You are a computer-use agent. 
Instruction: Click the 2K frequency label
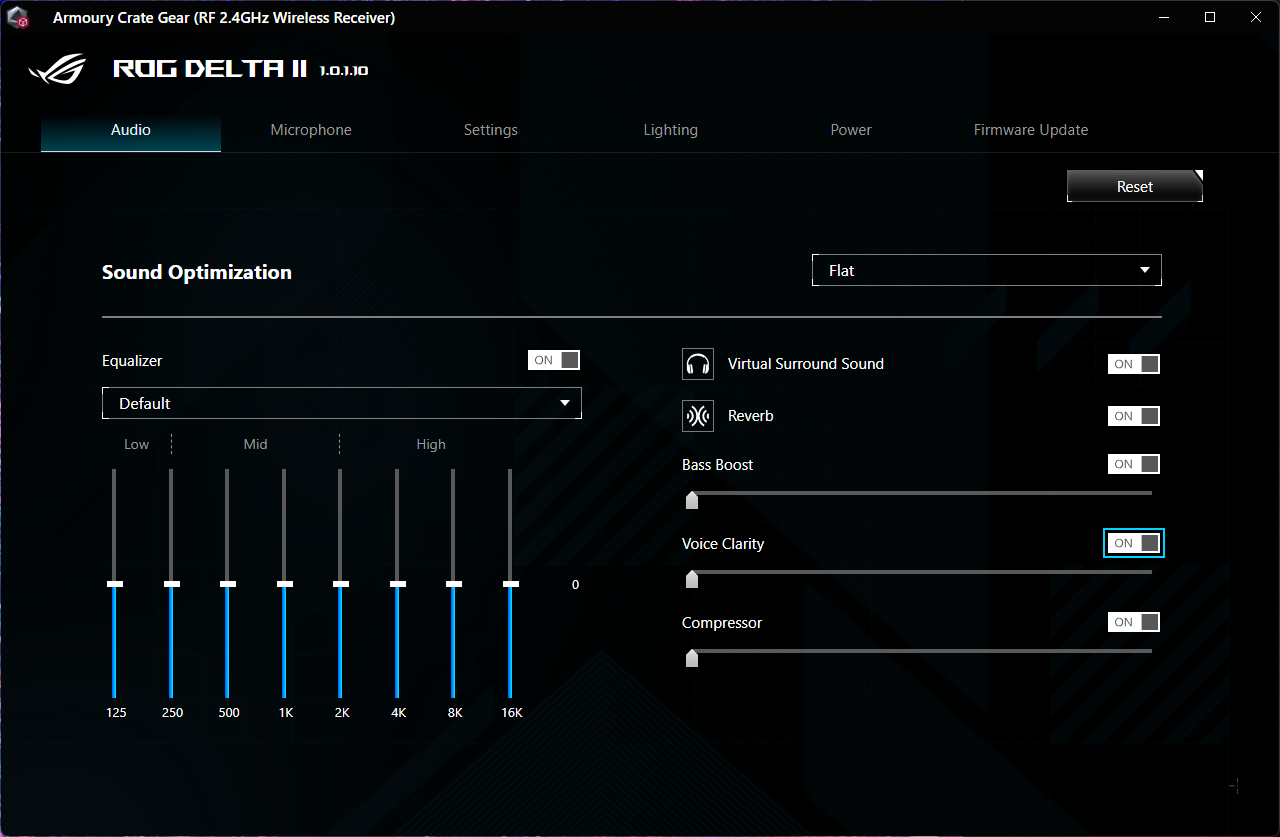point(342,713)
